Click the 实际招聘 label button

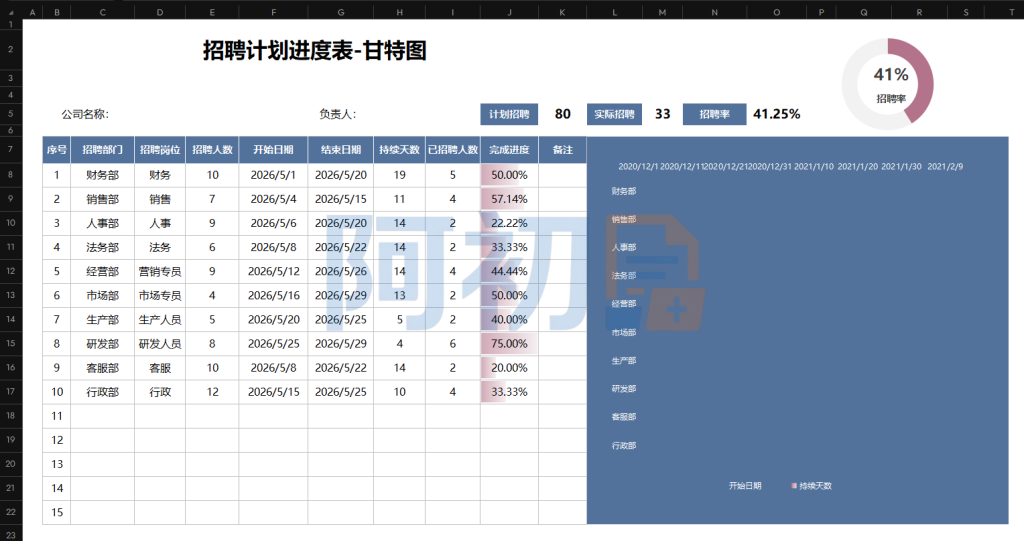[614, 114]
